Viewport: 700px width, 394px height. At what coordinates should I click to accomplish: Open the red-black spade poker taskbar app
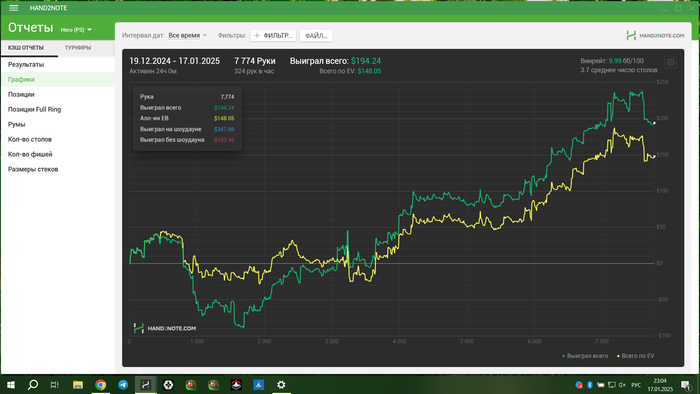tap(236, 385)
